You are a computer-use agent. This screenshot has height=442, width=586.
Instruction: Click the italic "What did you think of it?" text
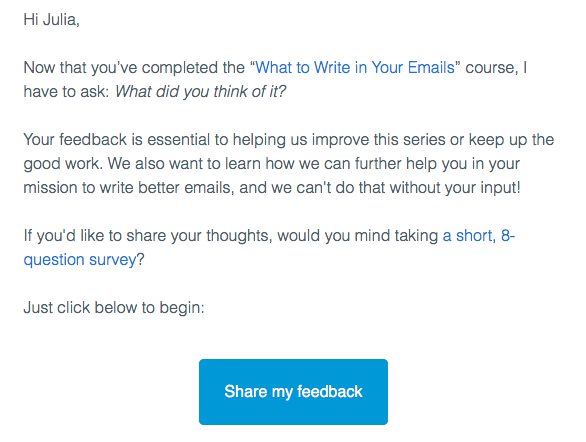click(x=200, y=92)
